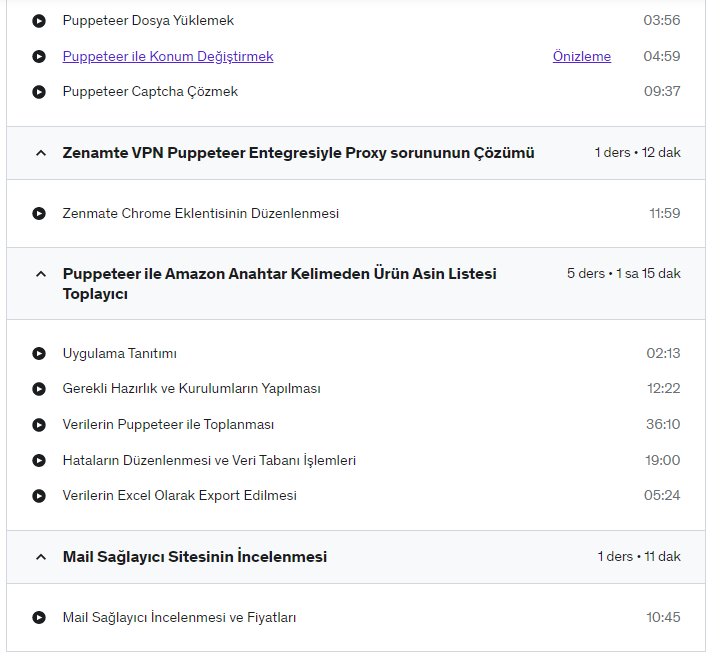Click play icon beside Mail Sağlayıcı İncelenmesi ve Fiyatları
This screenshot has width=706, height=652.
(x=39, y=617)
